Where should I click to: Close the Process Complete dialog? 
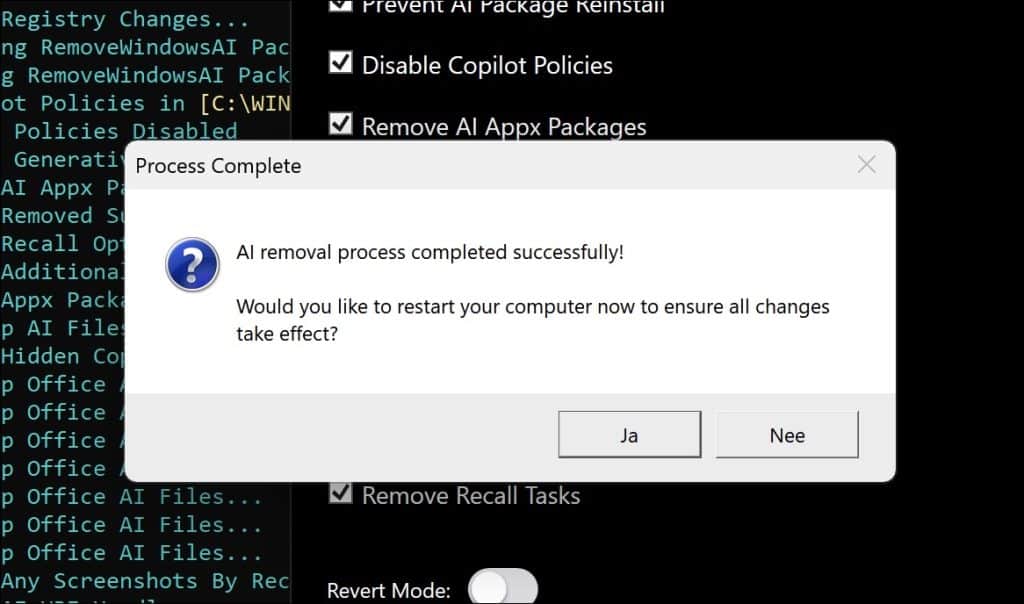866,165
